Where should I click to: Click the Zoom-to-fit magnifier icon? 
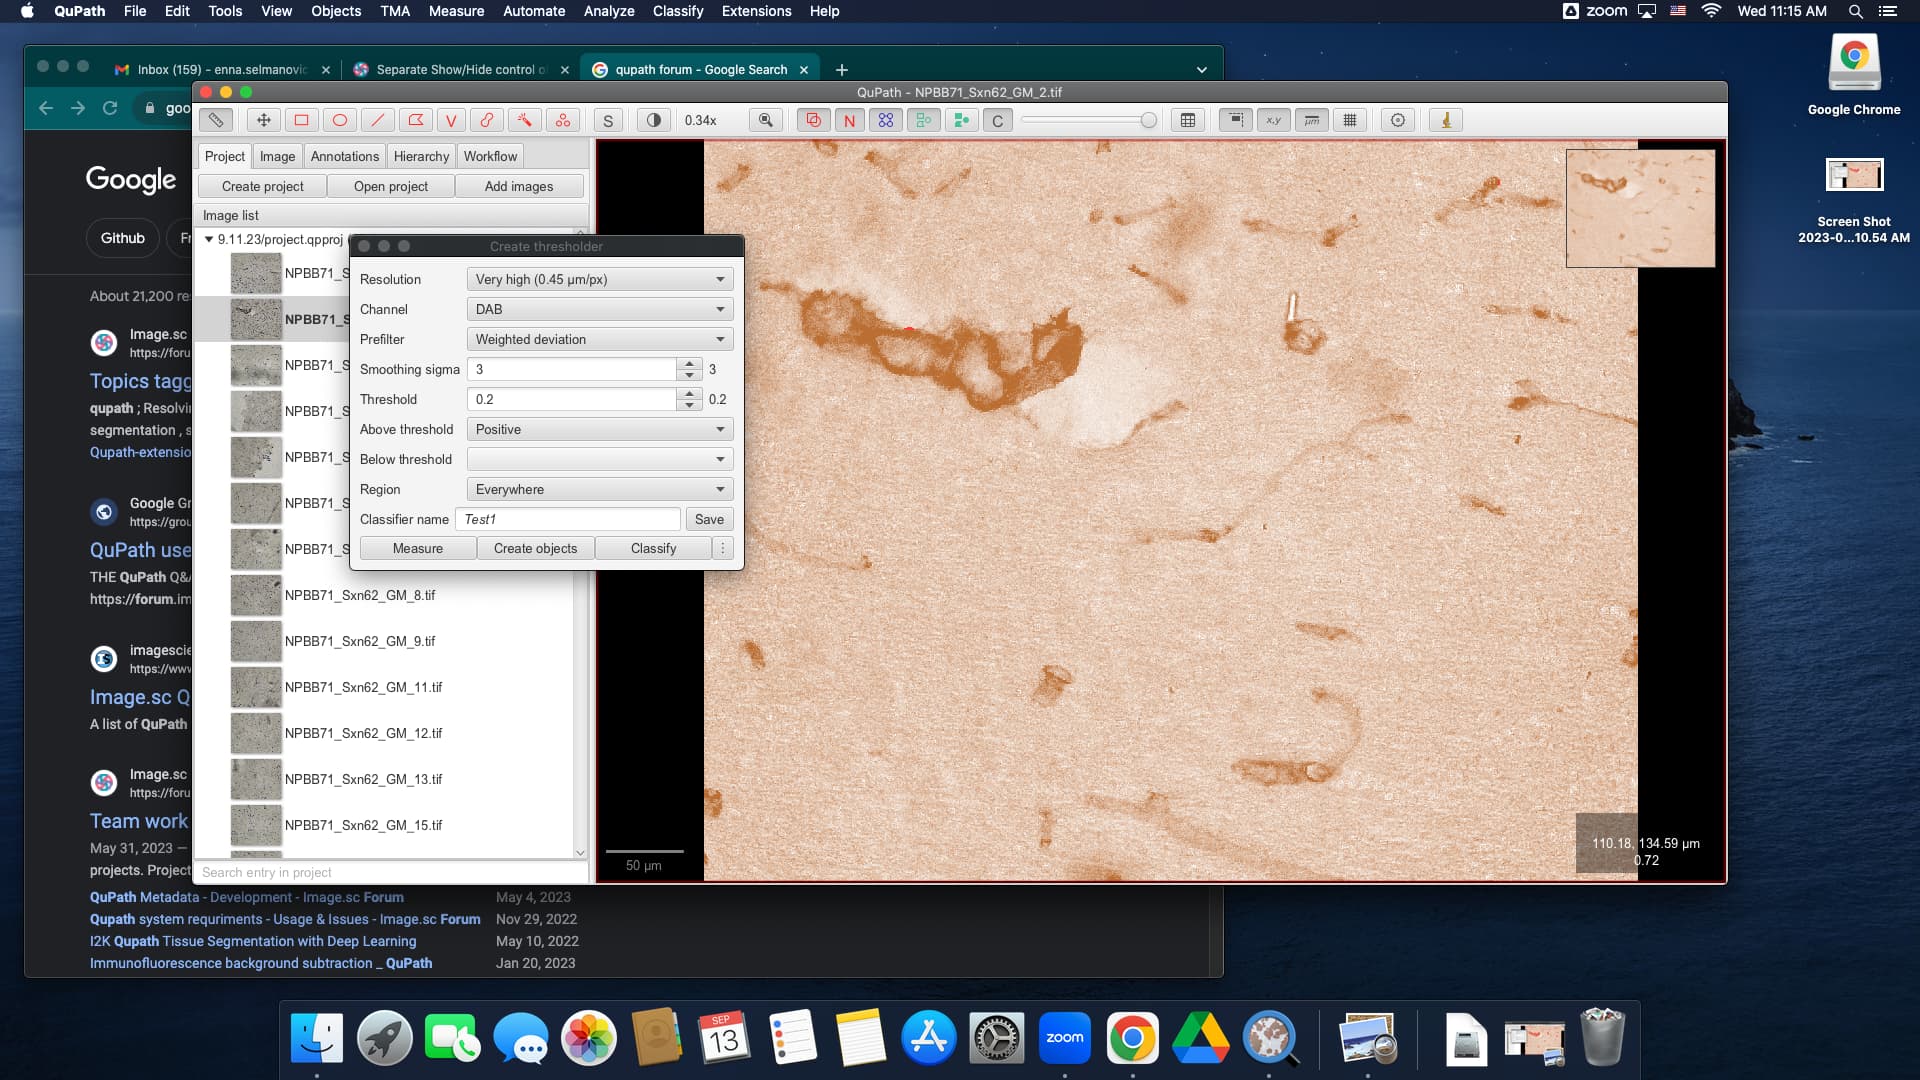(766, 120)
